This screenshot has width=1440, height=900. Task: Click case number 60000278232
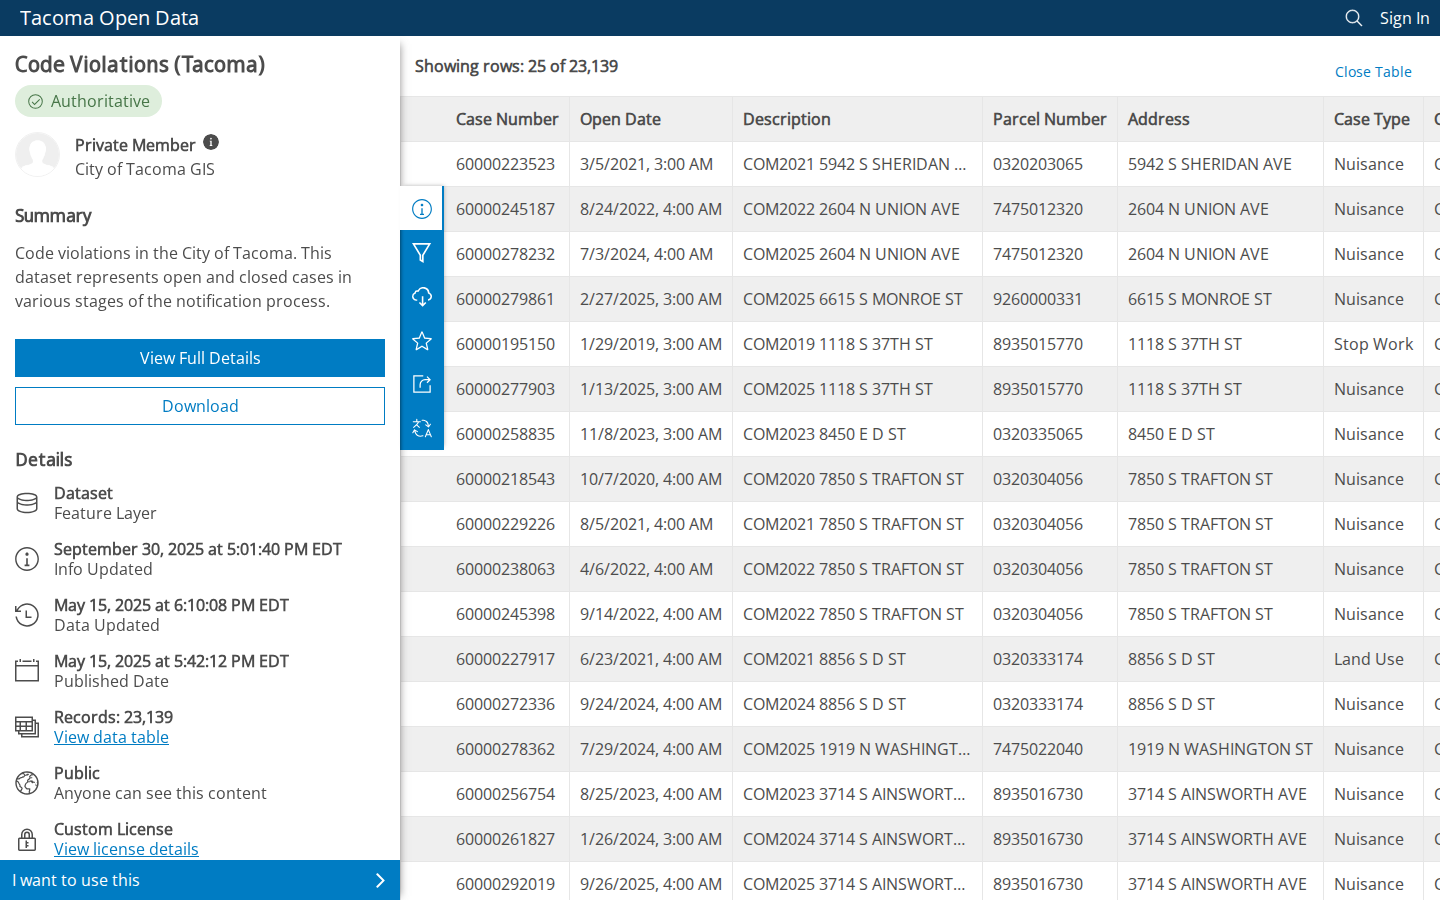505,254
